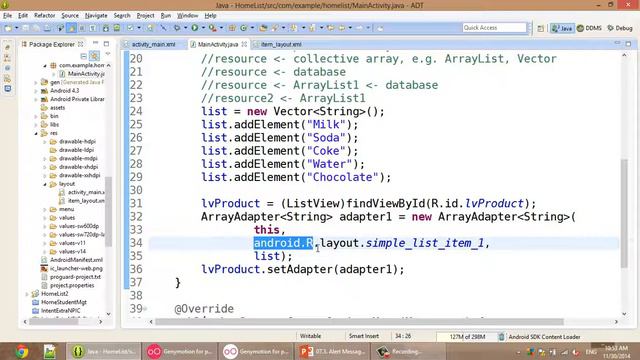
Task: Click the Debug bug toolbar icon
Action: 177,28
